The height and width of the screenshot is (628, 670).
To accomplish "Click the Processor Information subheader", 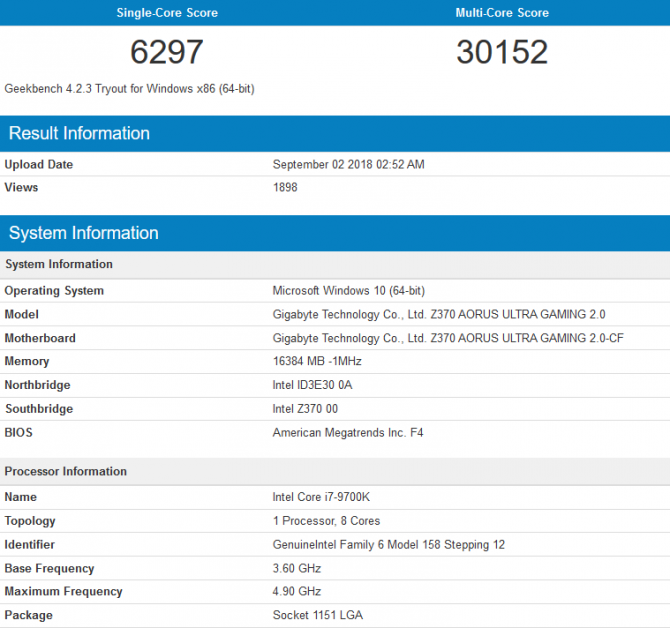I will (335, 471).
